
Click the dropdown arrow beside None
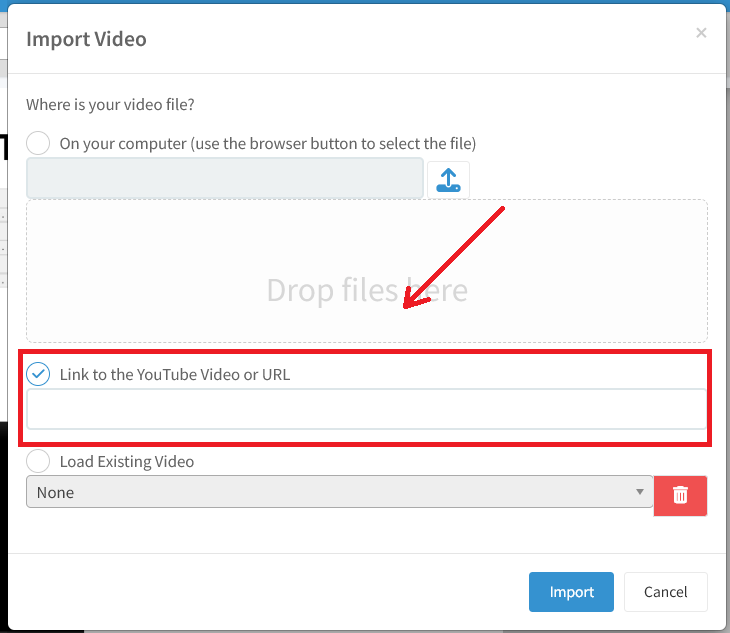[639, 492]
